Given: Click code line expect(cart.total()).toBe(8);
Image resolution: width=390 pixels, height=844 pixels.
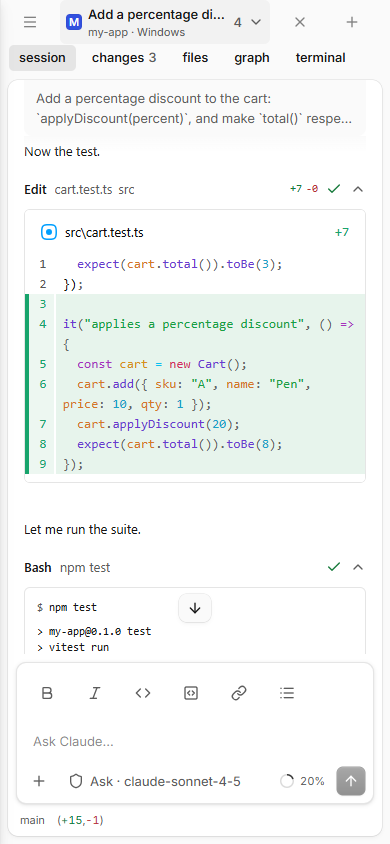Looking at the screenshot, I should click(x=180, y=444).
